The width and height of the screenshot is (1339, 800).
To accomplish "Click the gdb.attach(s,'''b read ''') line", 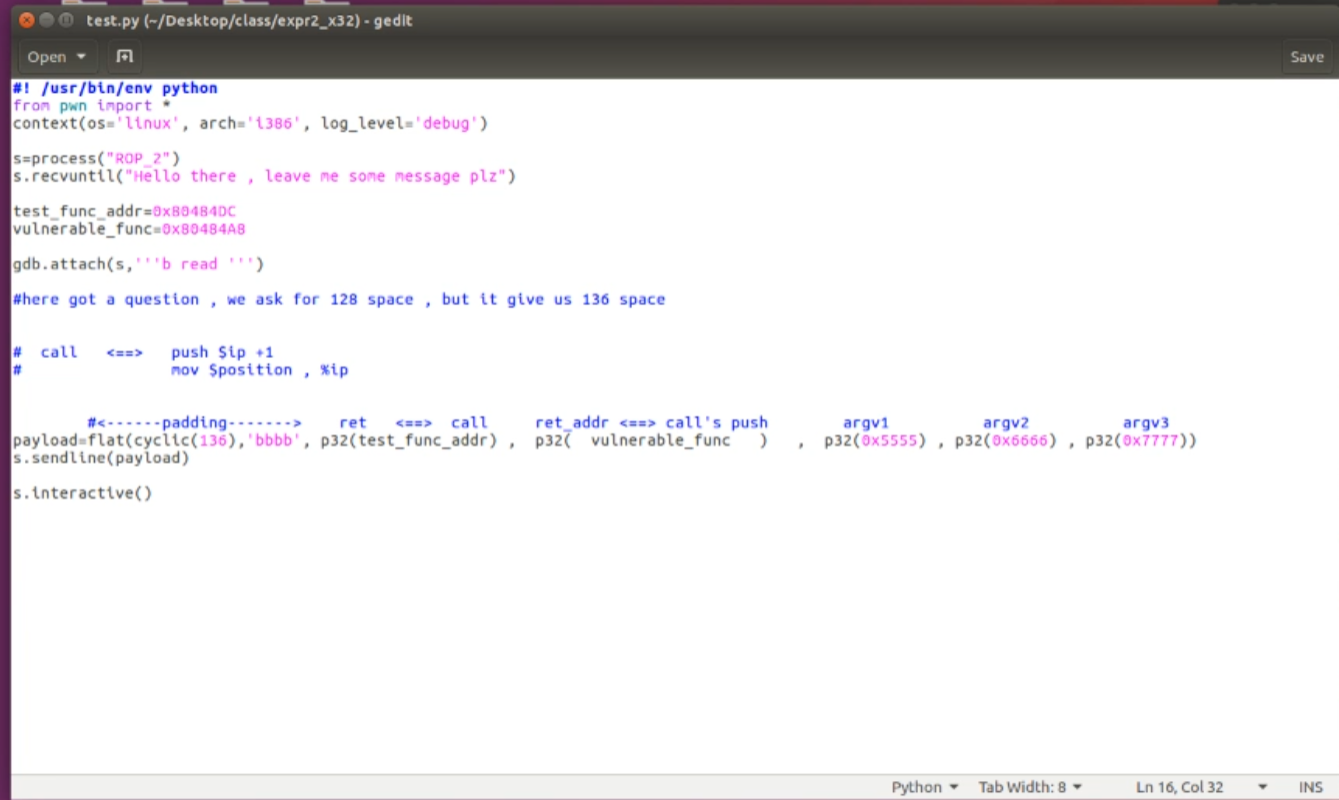I will coord(138,265).
